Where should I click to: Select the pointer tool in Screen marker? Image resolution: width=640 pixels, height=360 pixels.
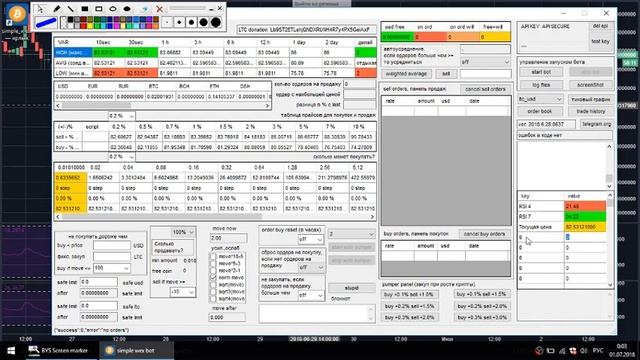pos(40,9)
